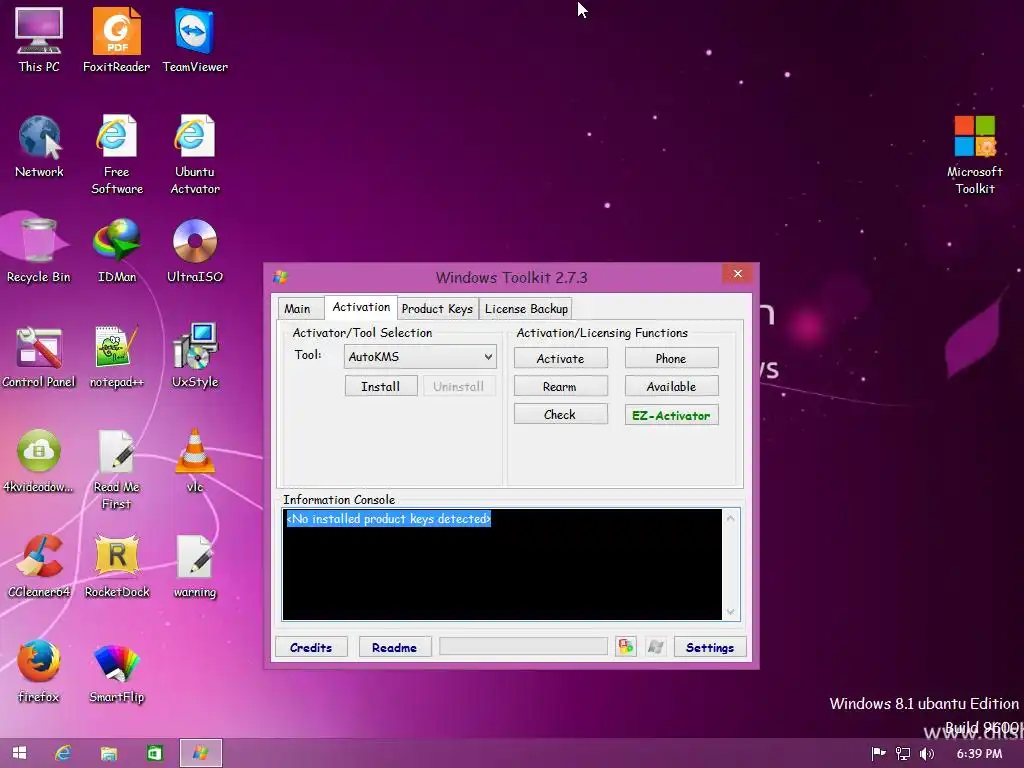Open the Credits button
Image resolution: width=1024 pixels, height=768 pixels.
tap(311, 647)
